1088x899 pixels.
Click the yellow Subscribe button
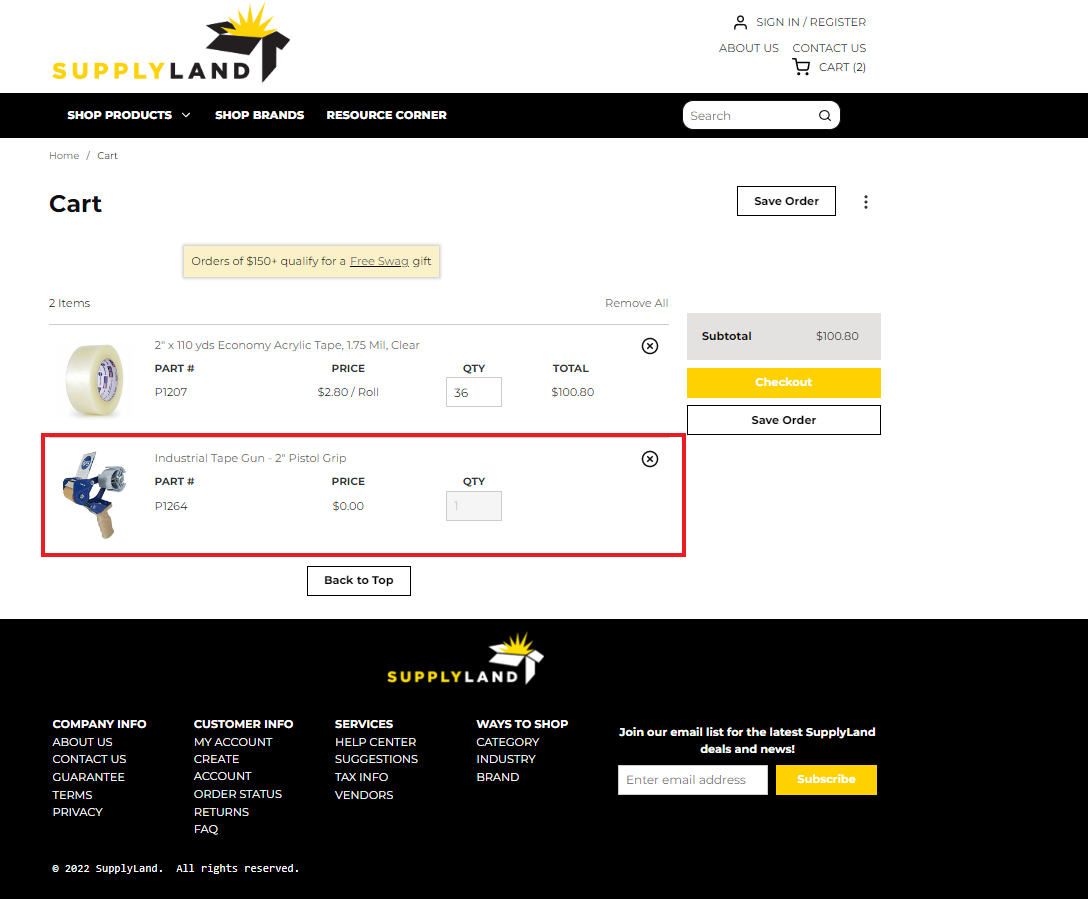[826, 780]
